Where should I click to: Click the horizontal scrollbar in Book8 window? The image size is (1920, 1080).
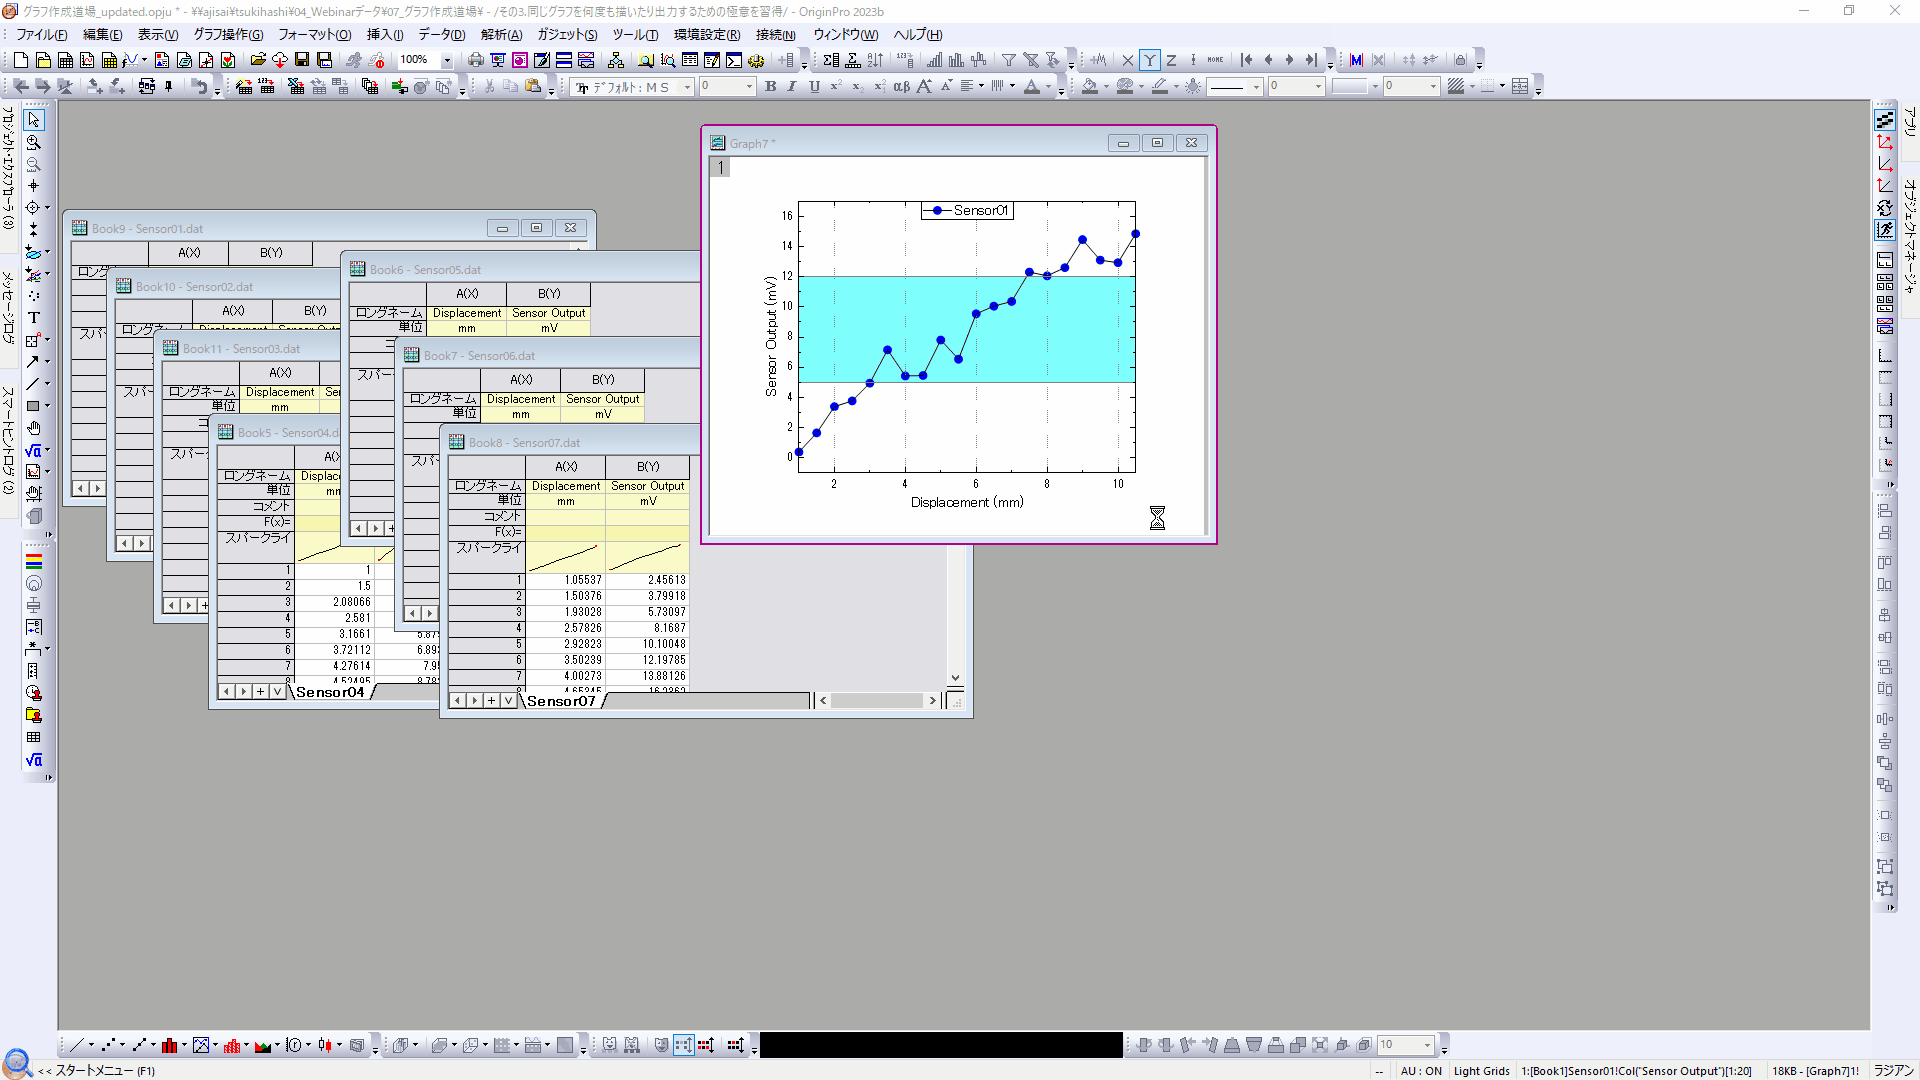tap(878, 701)
